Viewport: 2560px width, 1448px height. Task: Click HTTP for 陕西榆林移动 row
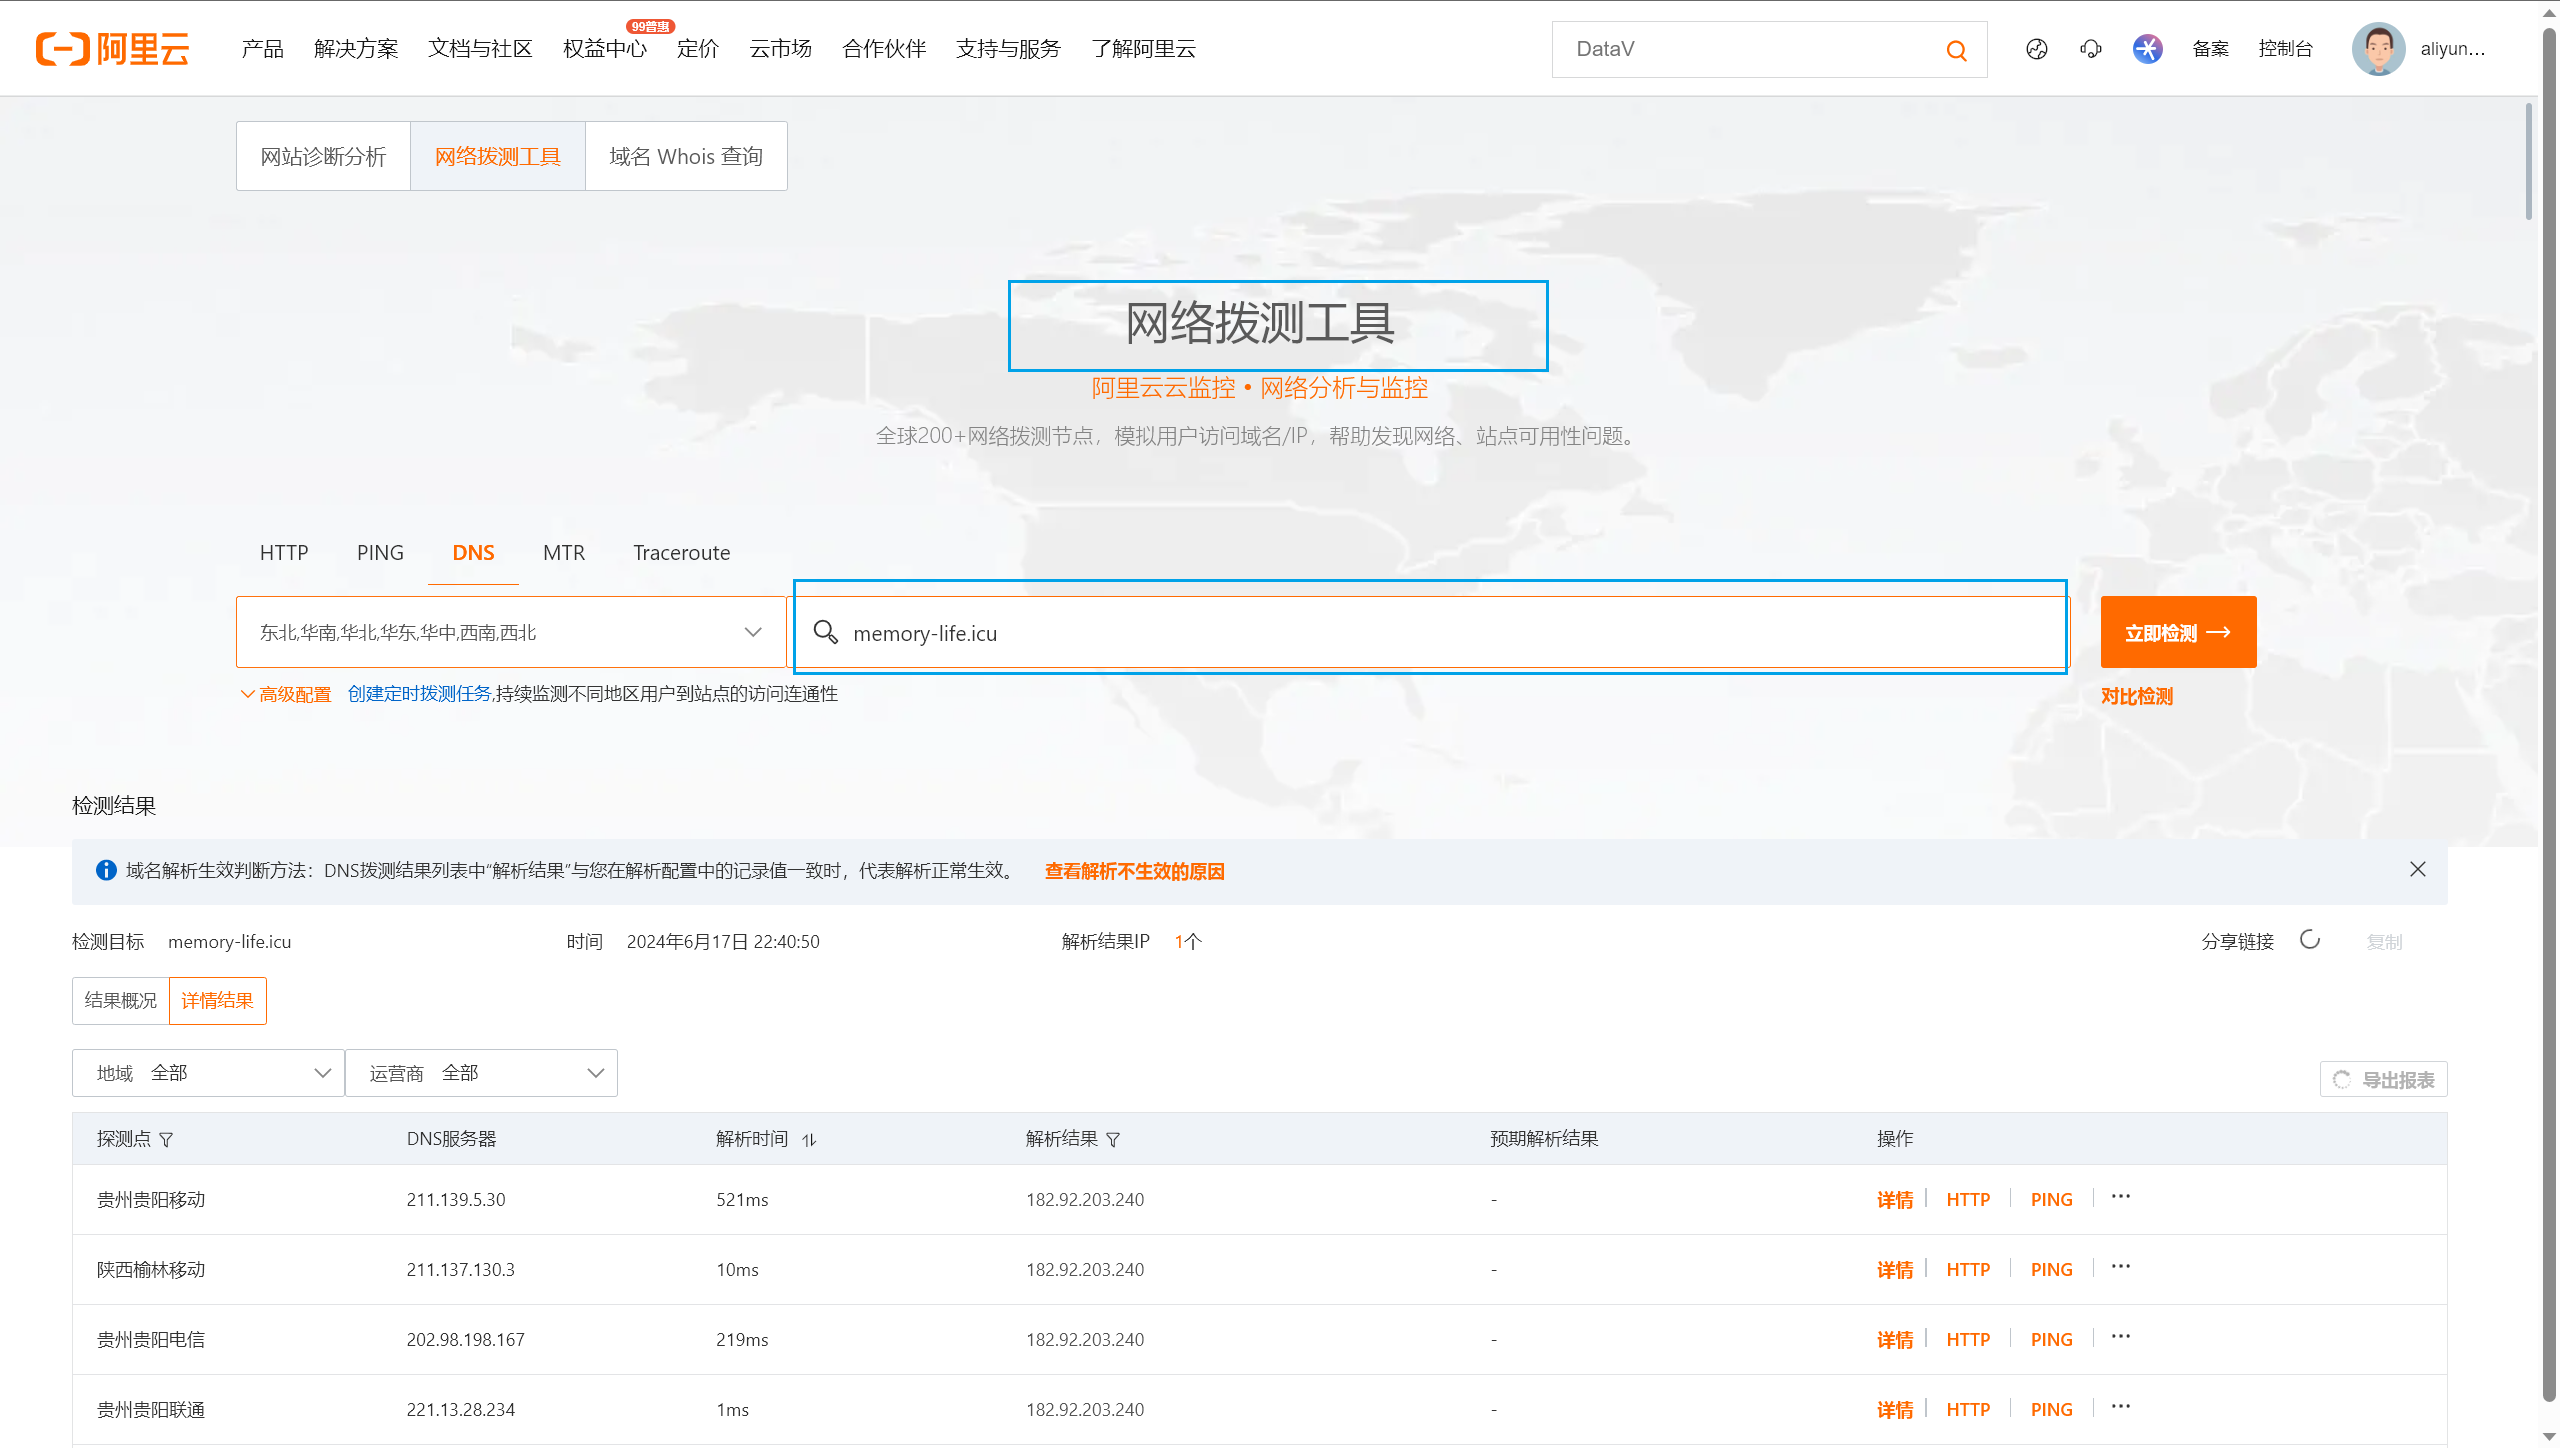(x=1967, y=1270)
